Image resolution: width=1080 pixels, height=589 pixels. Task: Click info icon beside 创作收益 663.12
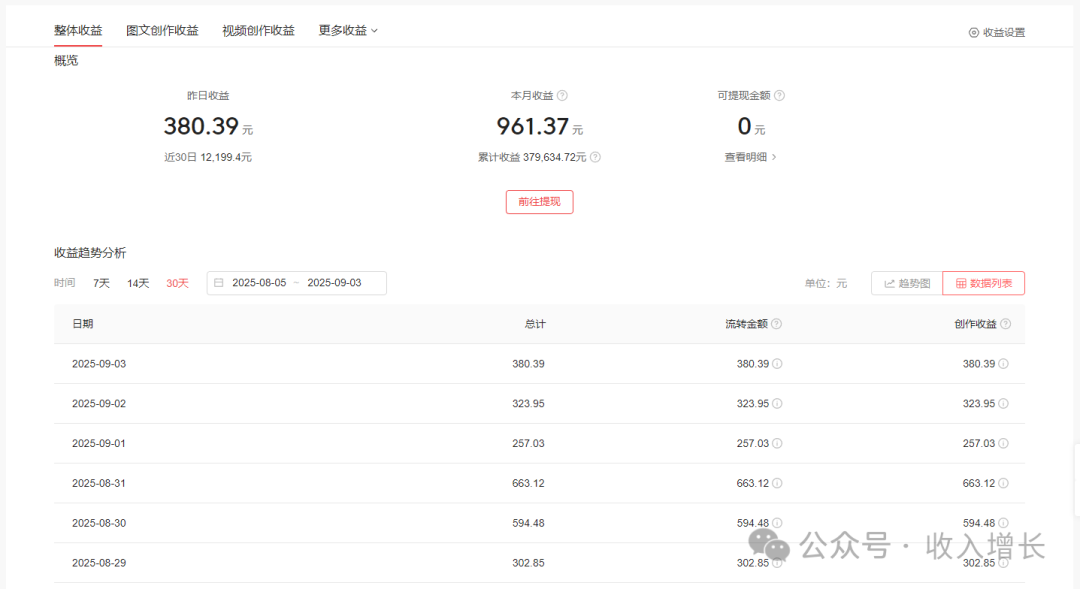(1004, 484)
